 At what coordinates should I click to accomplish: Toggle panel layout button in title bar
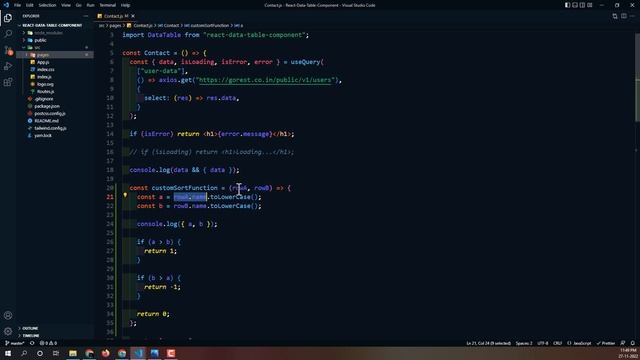(575, 5)
